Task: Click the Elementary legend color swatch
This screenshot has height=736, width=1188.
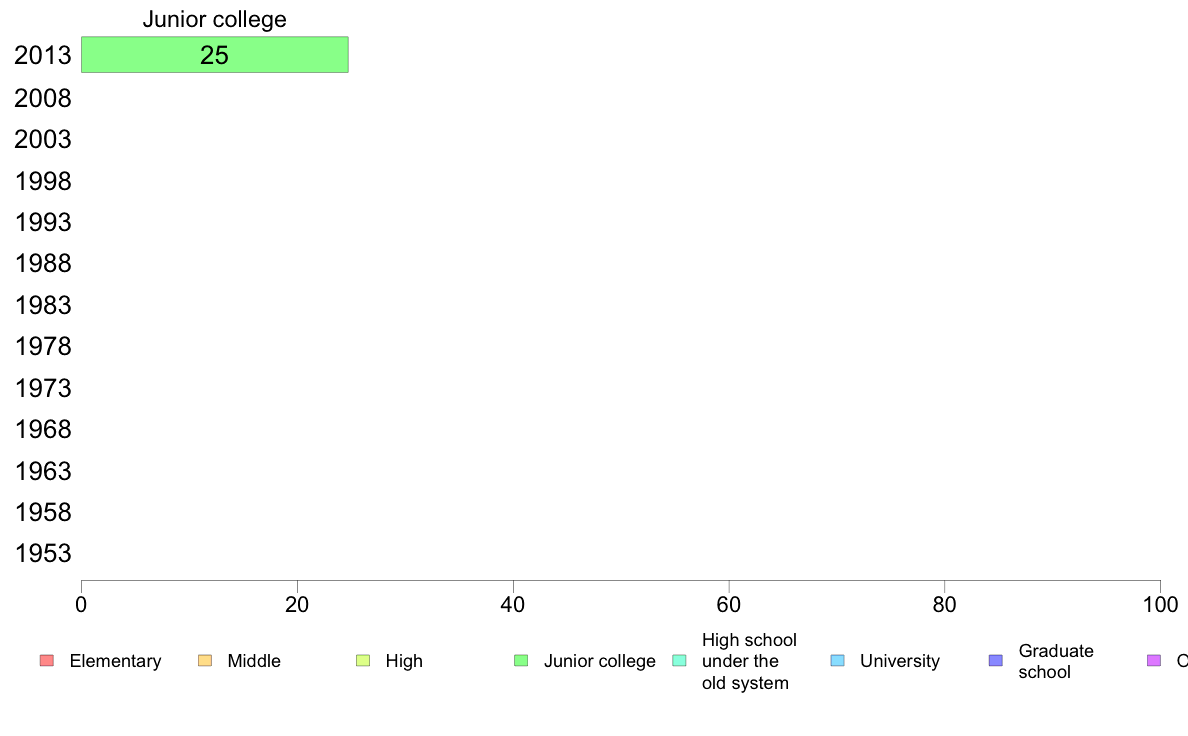Action: [x=47, y=661]
